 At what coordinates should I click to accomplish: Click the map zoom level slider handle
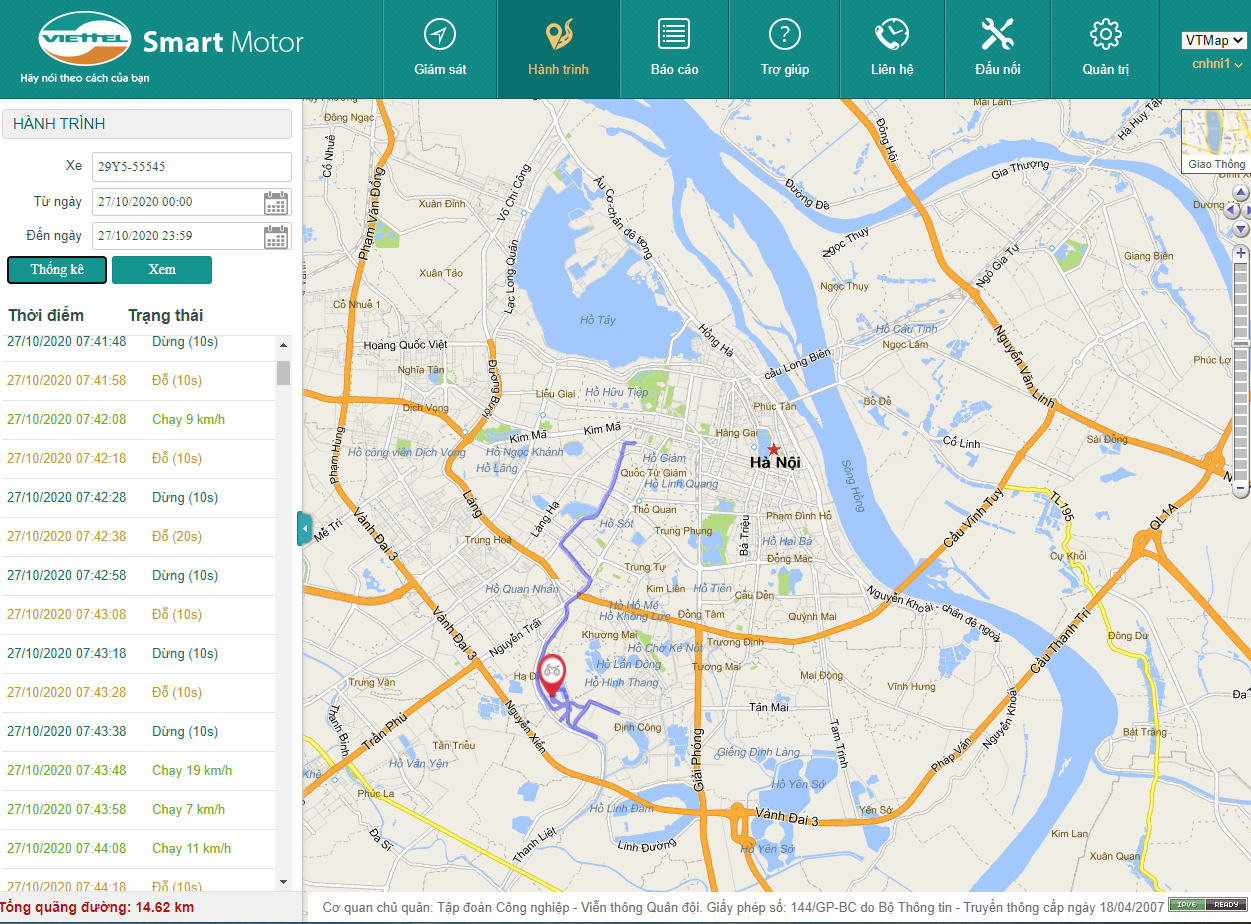point(1241,343)
